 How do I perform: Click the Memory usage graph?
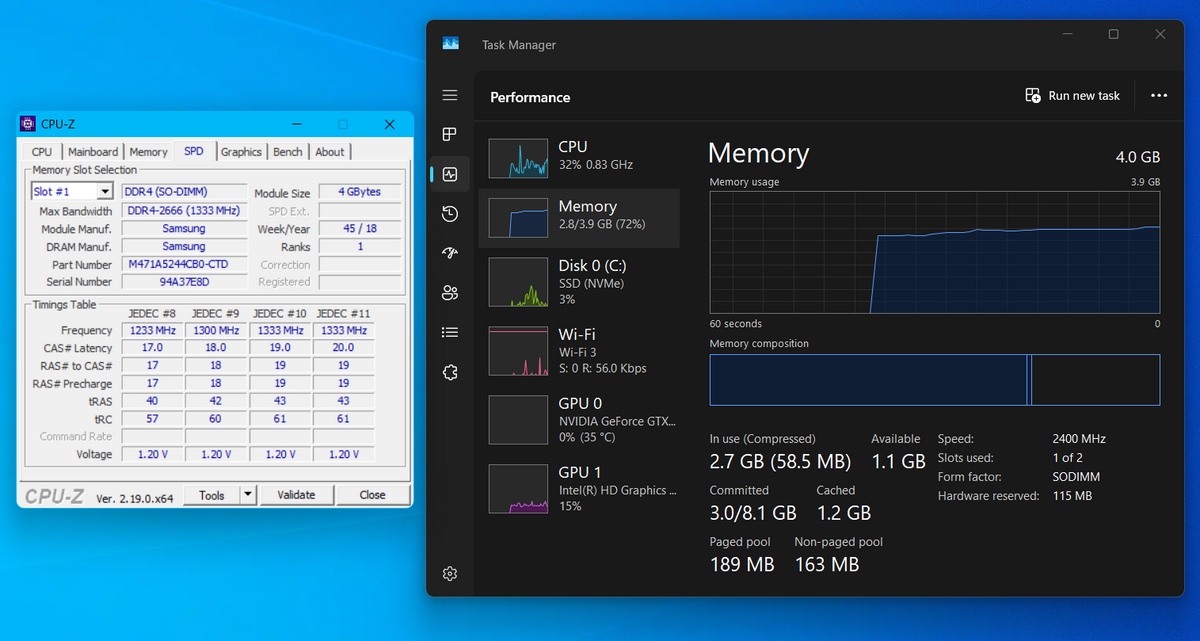(x=935, y=254)
